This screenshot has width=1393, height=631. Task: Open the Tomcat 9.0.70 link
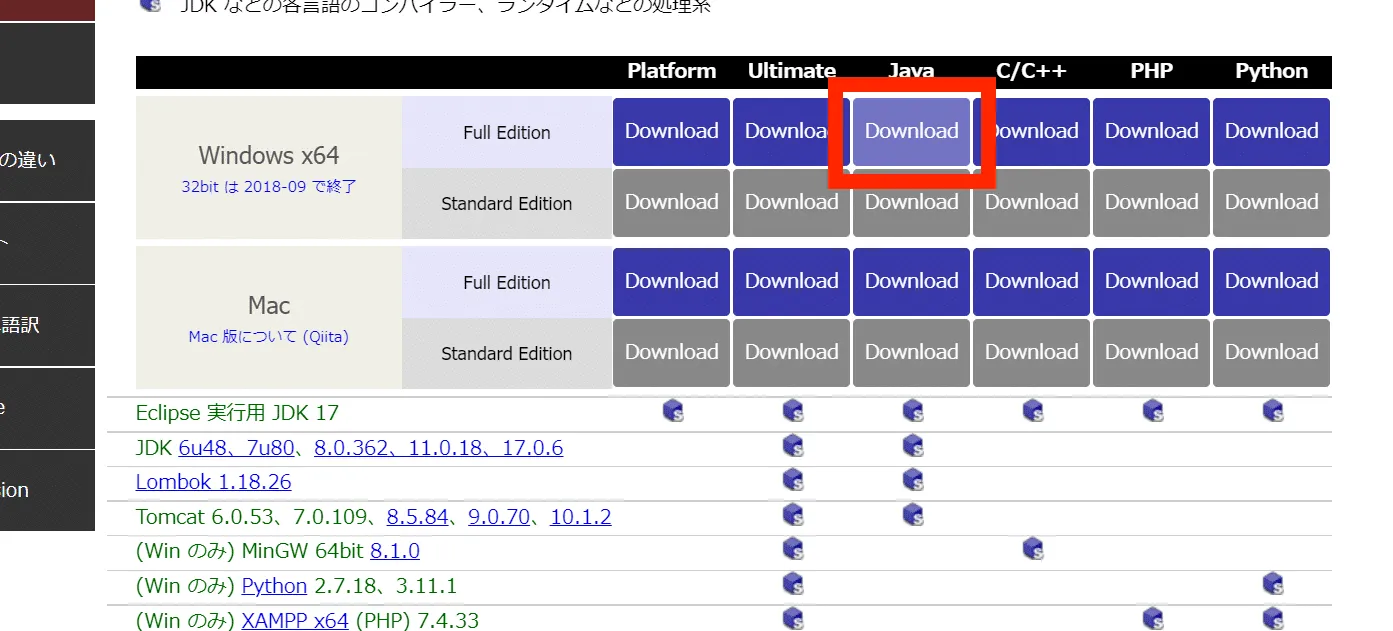[x=499, y=517]
